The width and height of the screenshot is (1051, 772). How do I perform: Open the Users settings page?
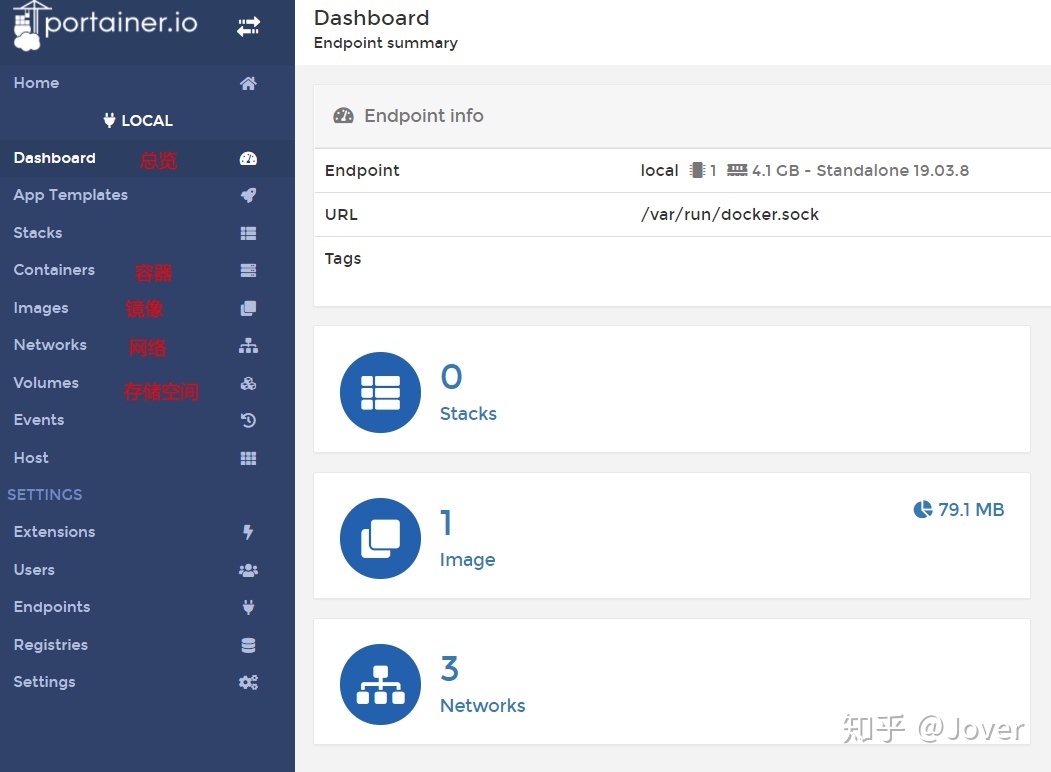pyautogui.click(x=147, y=570)
